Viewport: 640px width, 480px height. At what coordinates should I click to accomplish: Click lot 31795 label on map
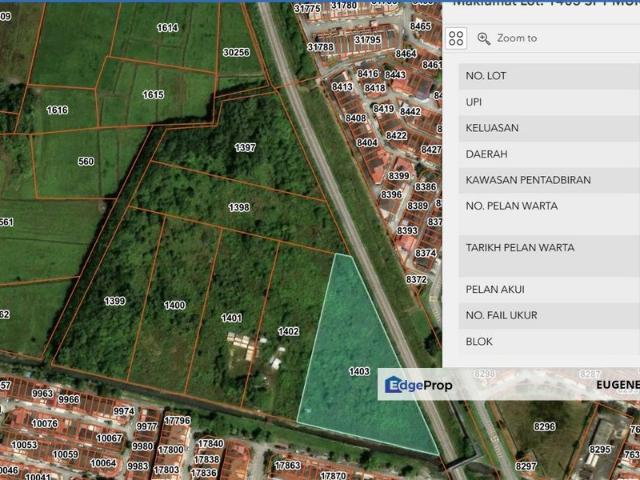click(x=367, y=40)
